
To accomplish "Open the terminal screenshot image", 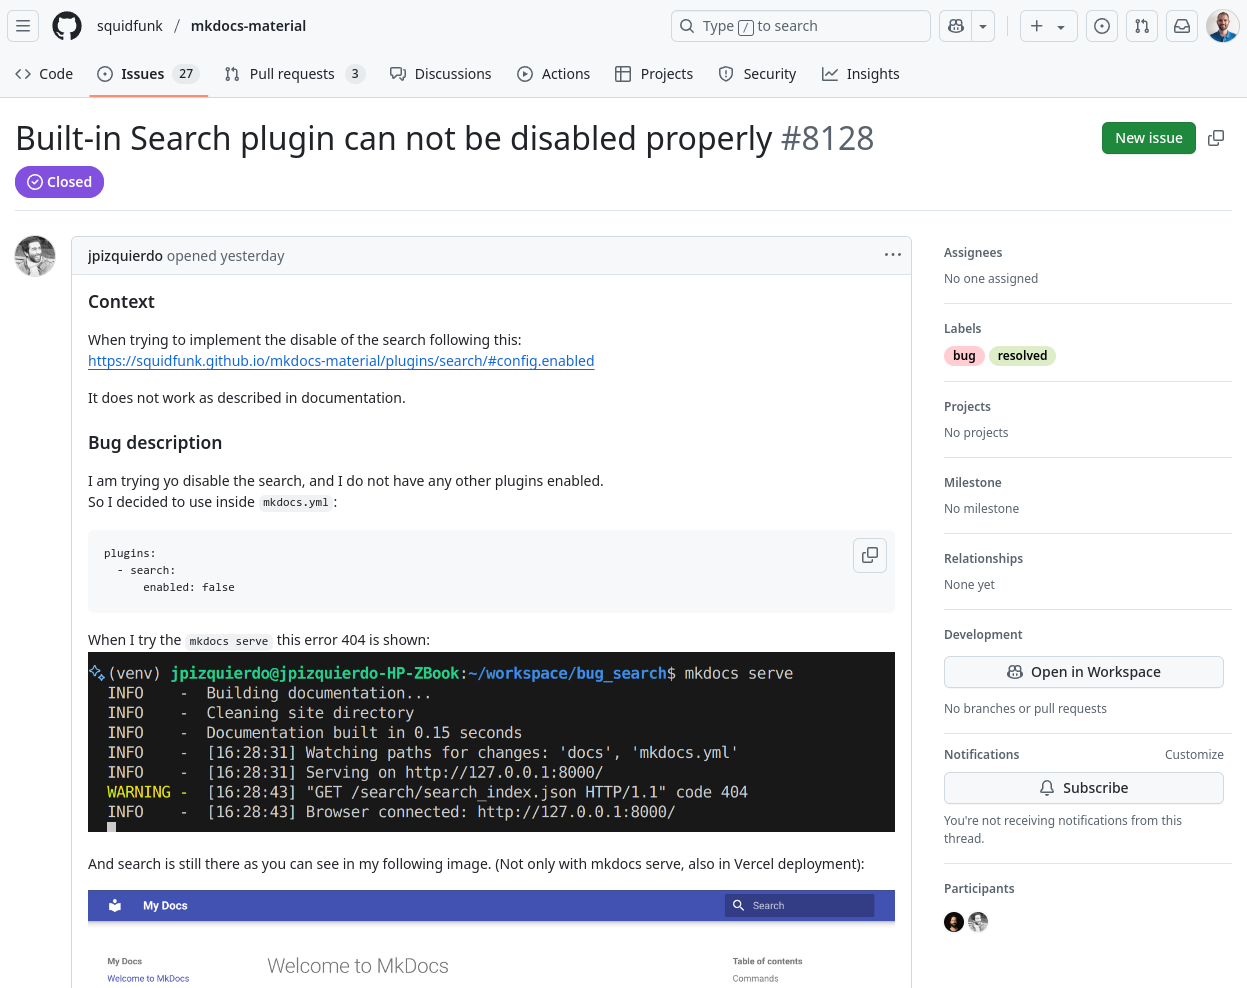I will pyautogui.click(x=491, y=742).
